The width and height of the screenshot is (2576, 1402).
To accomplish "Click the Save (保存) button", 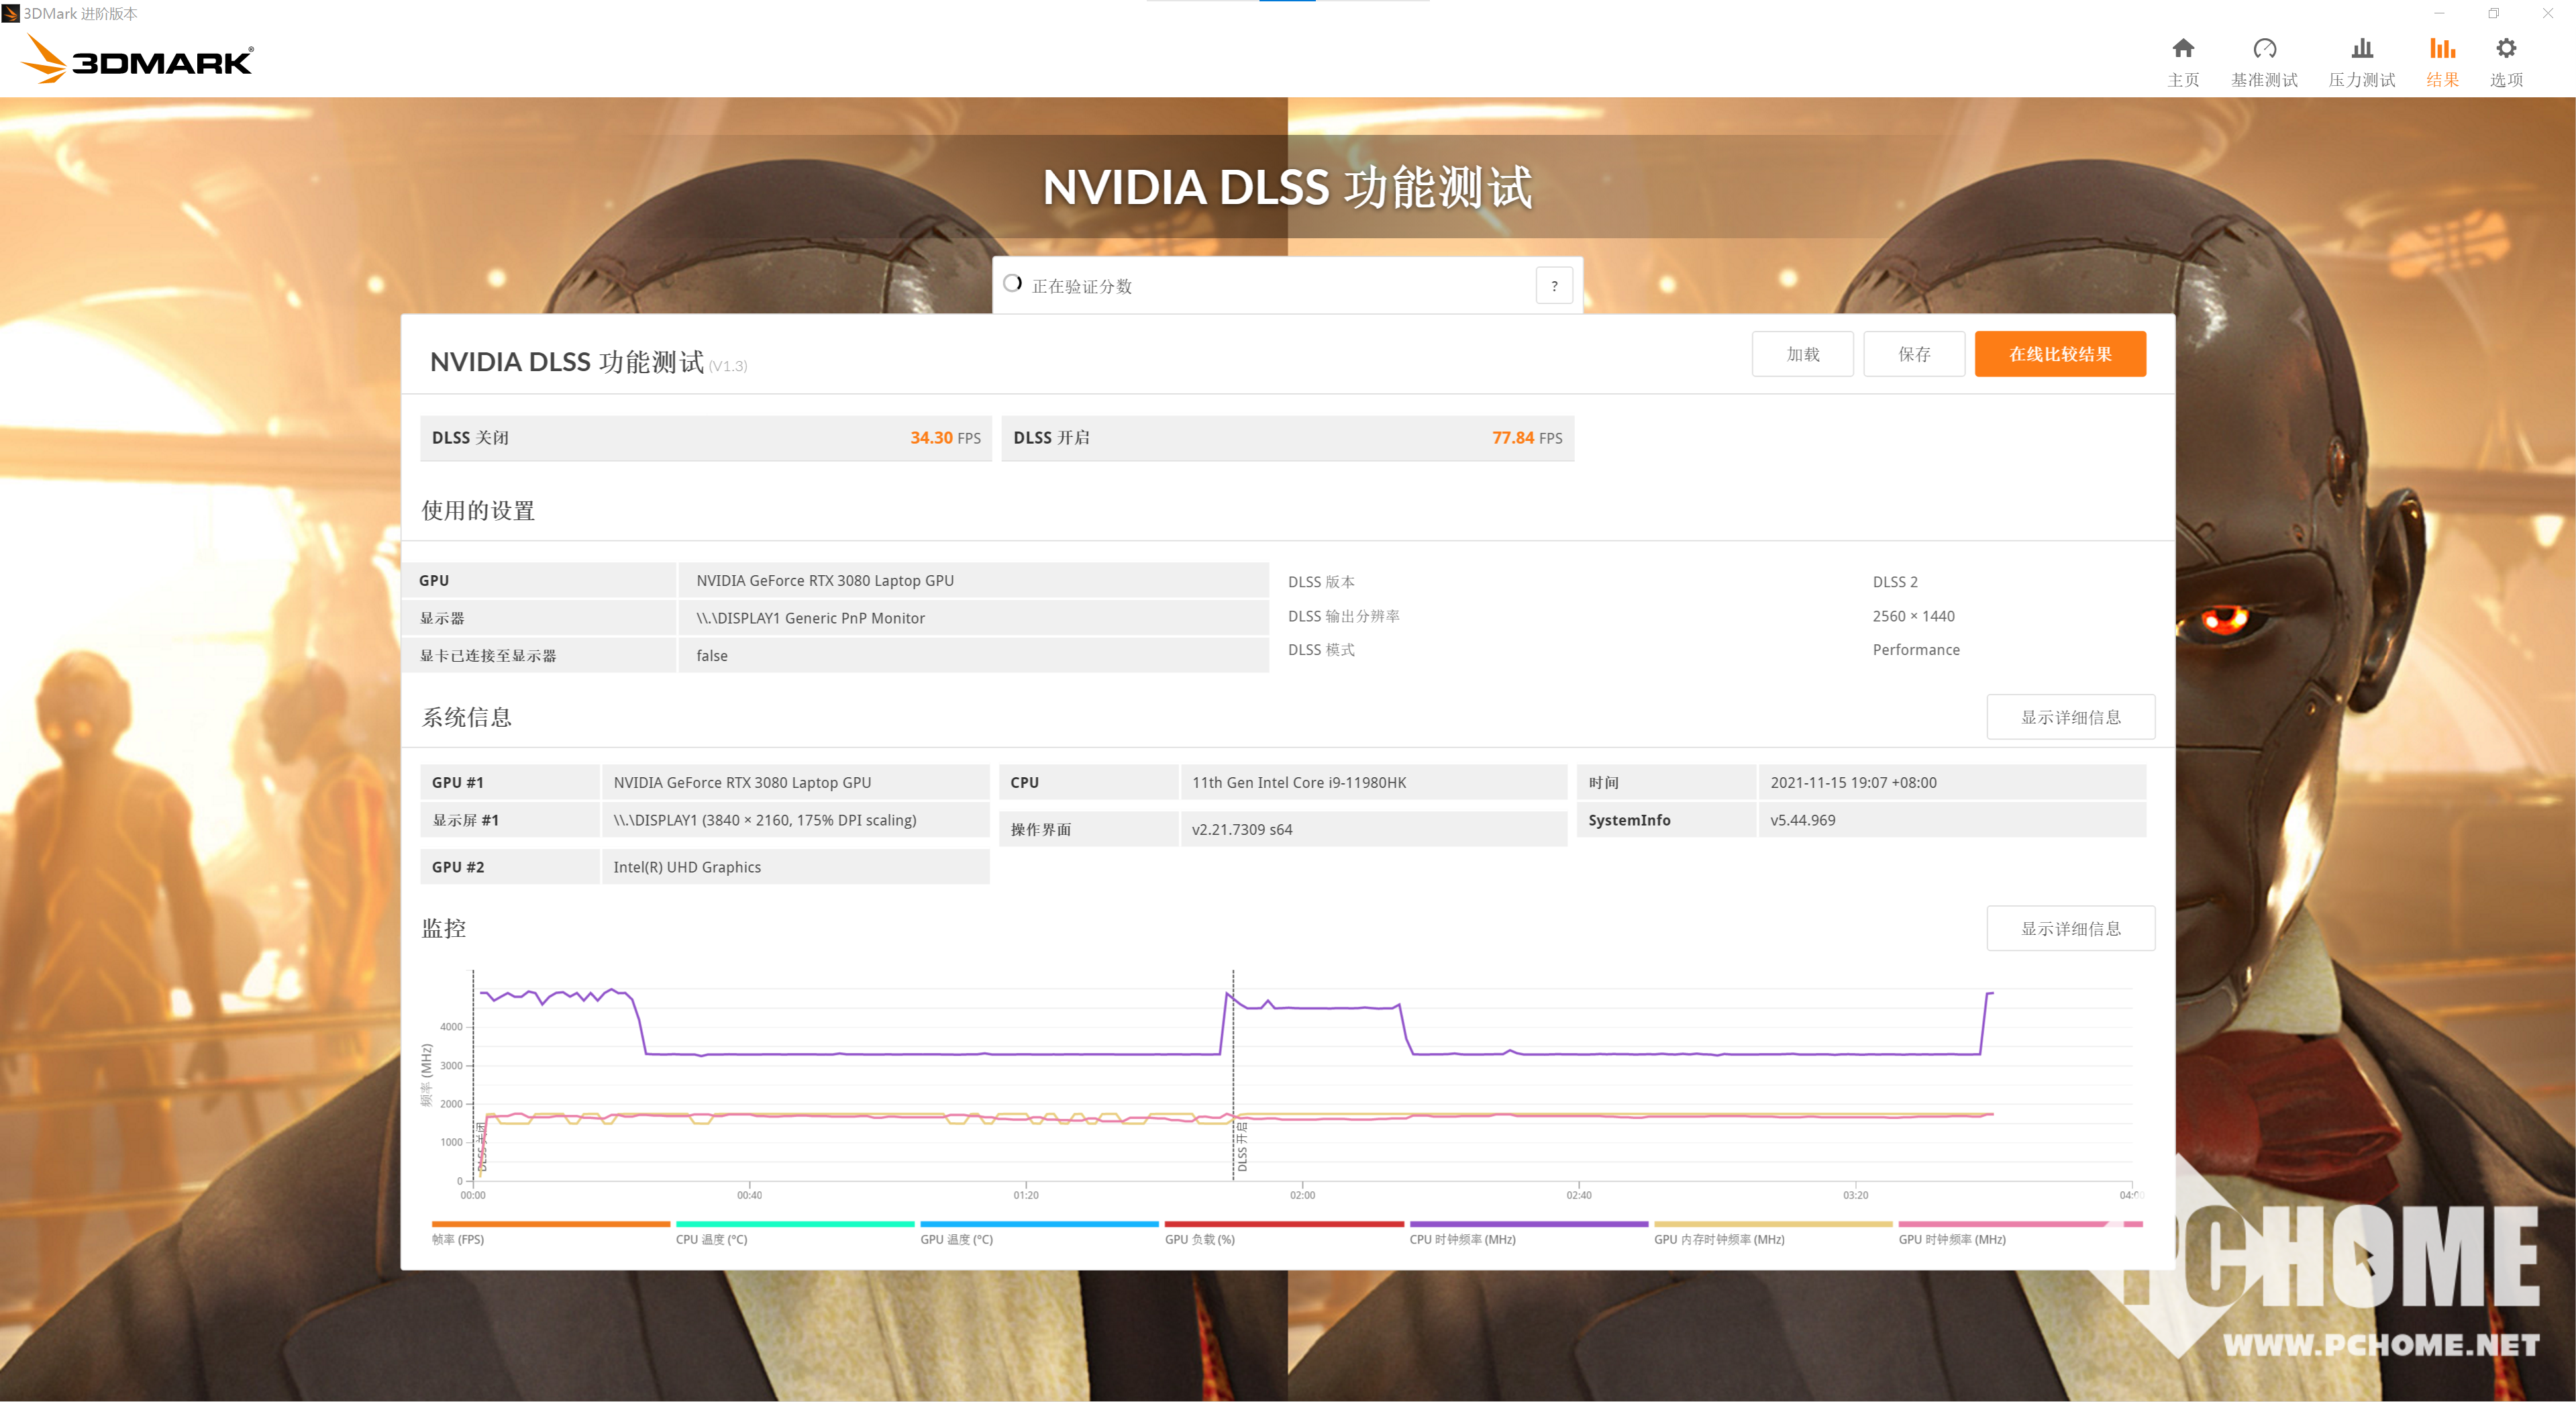I will 1914,354.
